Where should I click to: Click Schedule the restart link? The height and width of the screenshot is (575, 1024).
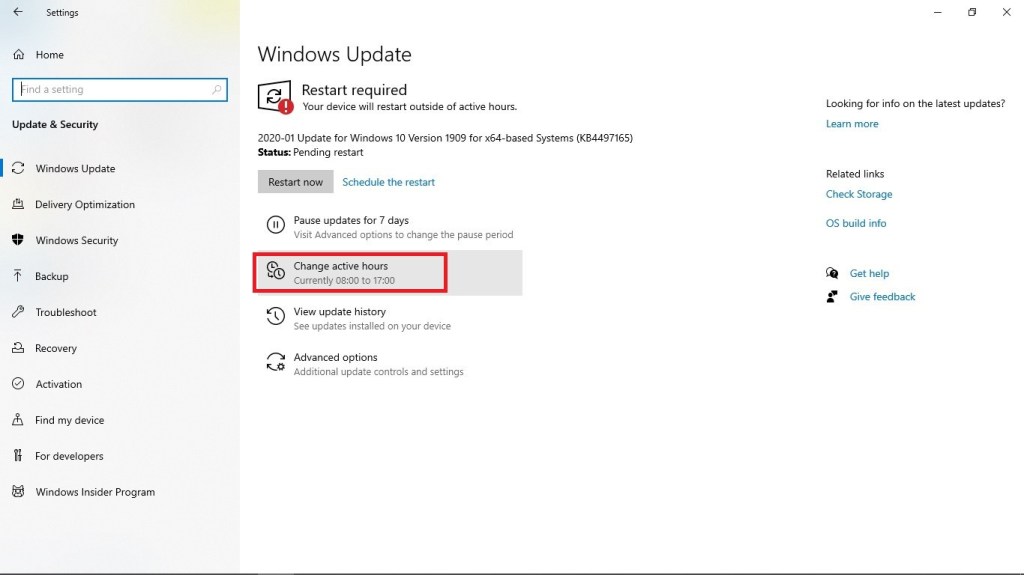(x=388, y=182)
